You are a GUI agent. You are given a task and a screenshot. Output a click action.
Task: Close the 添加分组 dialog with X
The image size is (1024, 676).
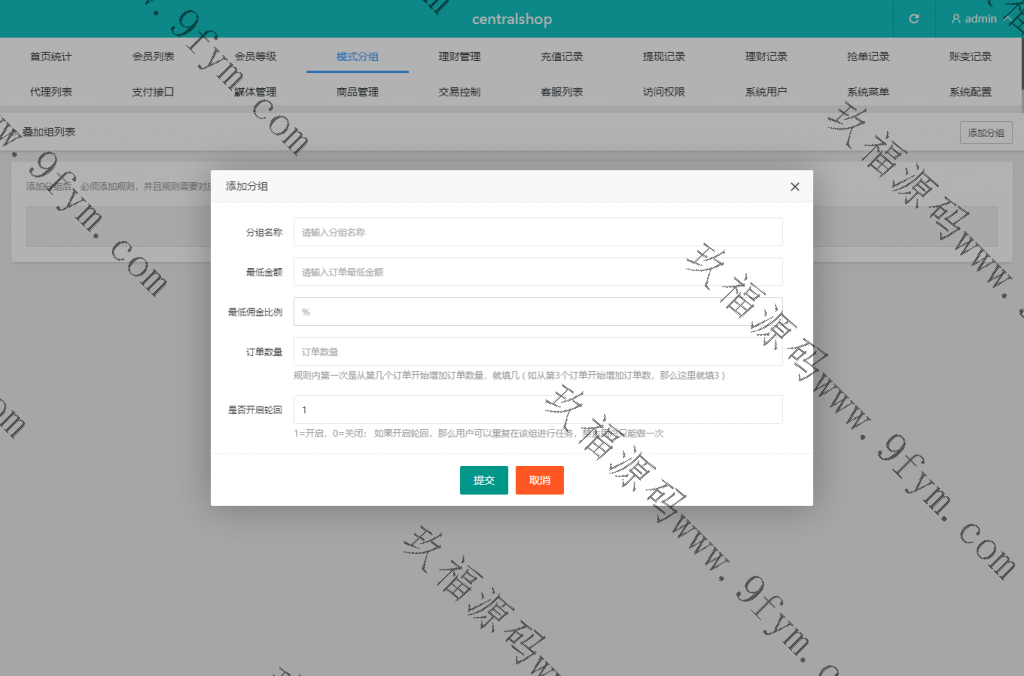point(795,187)
